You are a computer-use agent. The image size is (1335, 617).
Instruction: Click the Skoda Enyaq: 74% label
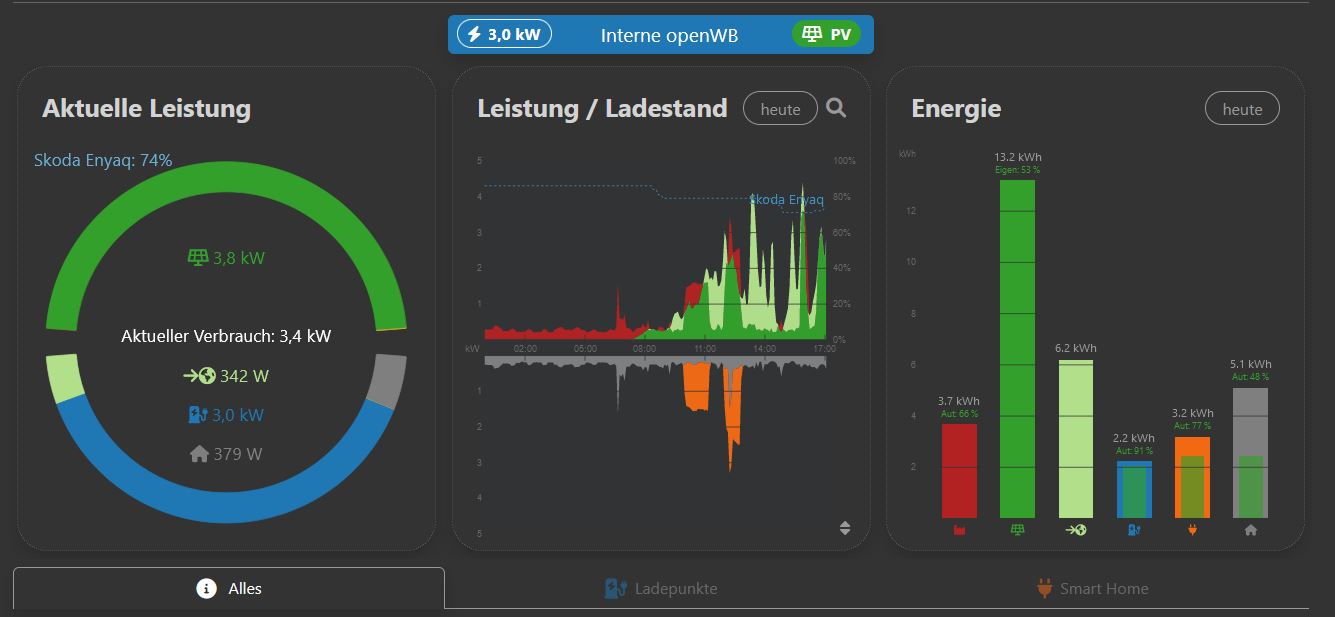click(103, 160)
